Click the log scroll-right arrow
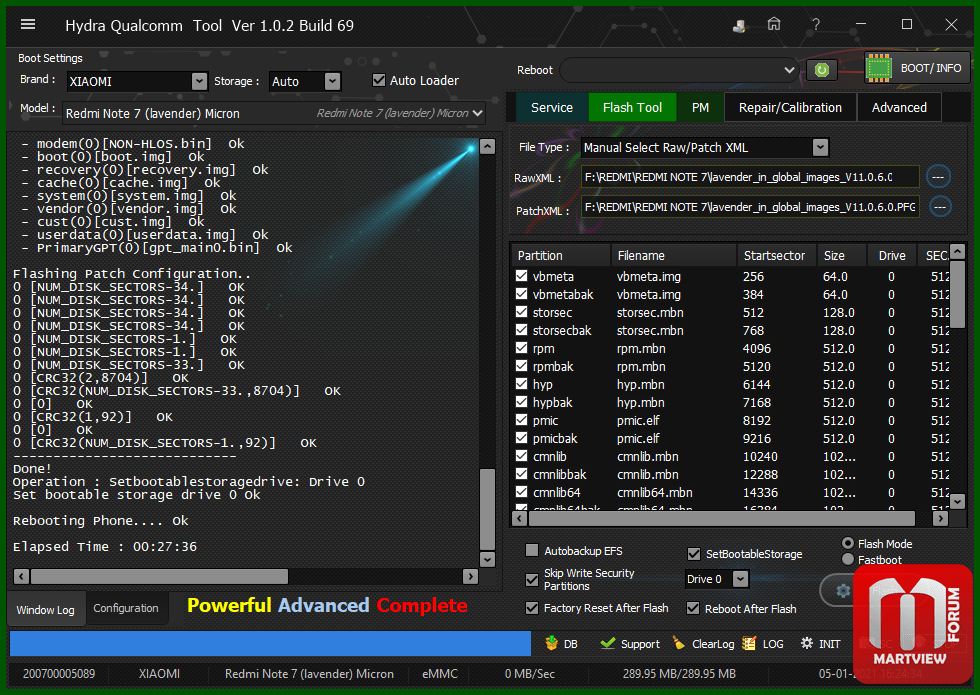Screen dimensions: 980x695 (x=471, y=576)
